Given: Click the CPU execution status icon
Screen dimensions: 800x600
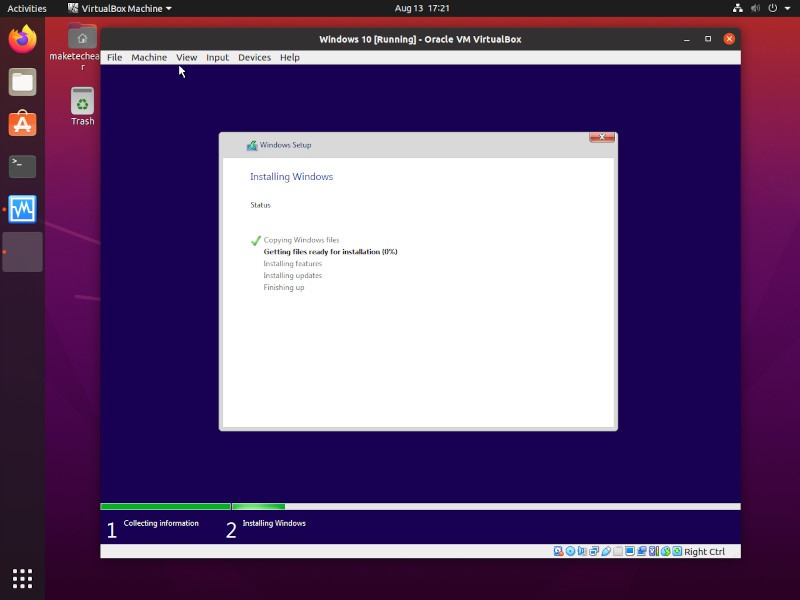Looking at the screenshot, I should click(654, 551).
